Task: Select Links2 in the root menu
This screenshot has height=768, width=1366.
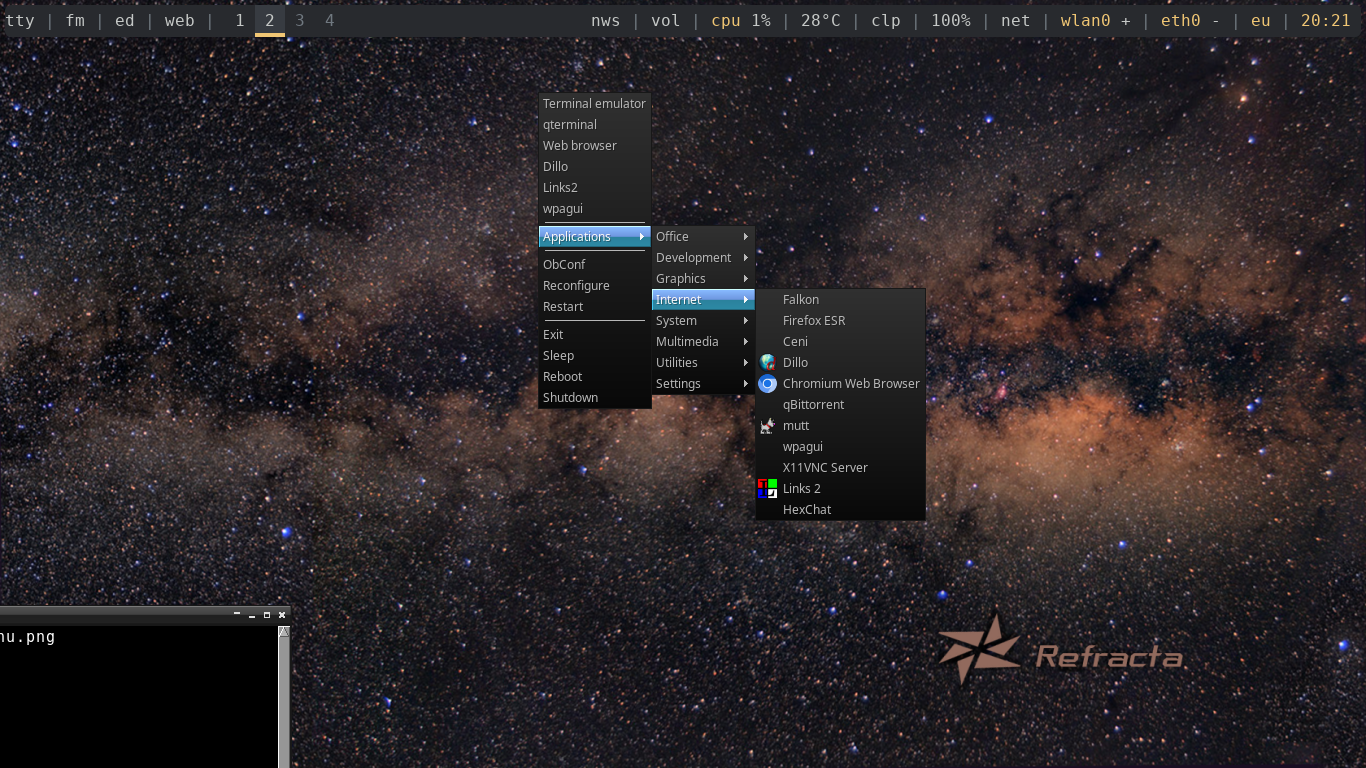Action: pyautogui.click(x=595, y=187)
